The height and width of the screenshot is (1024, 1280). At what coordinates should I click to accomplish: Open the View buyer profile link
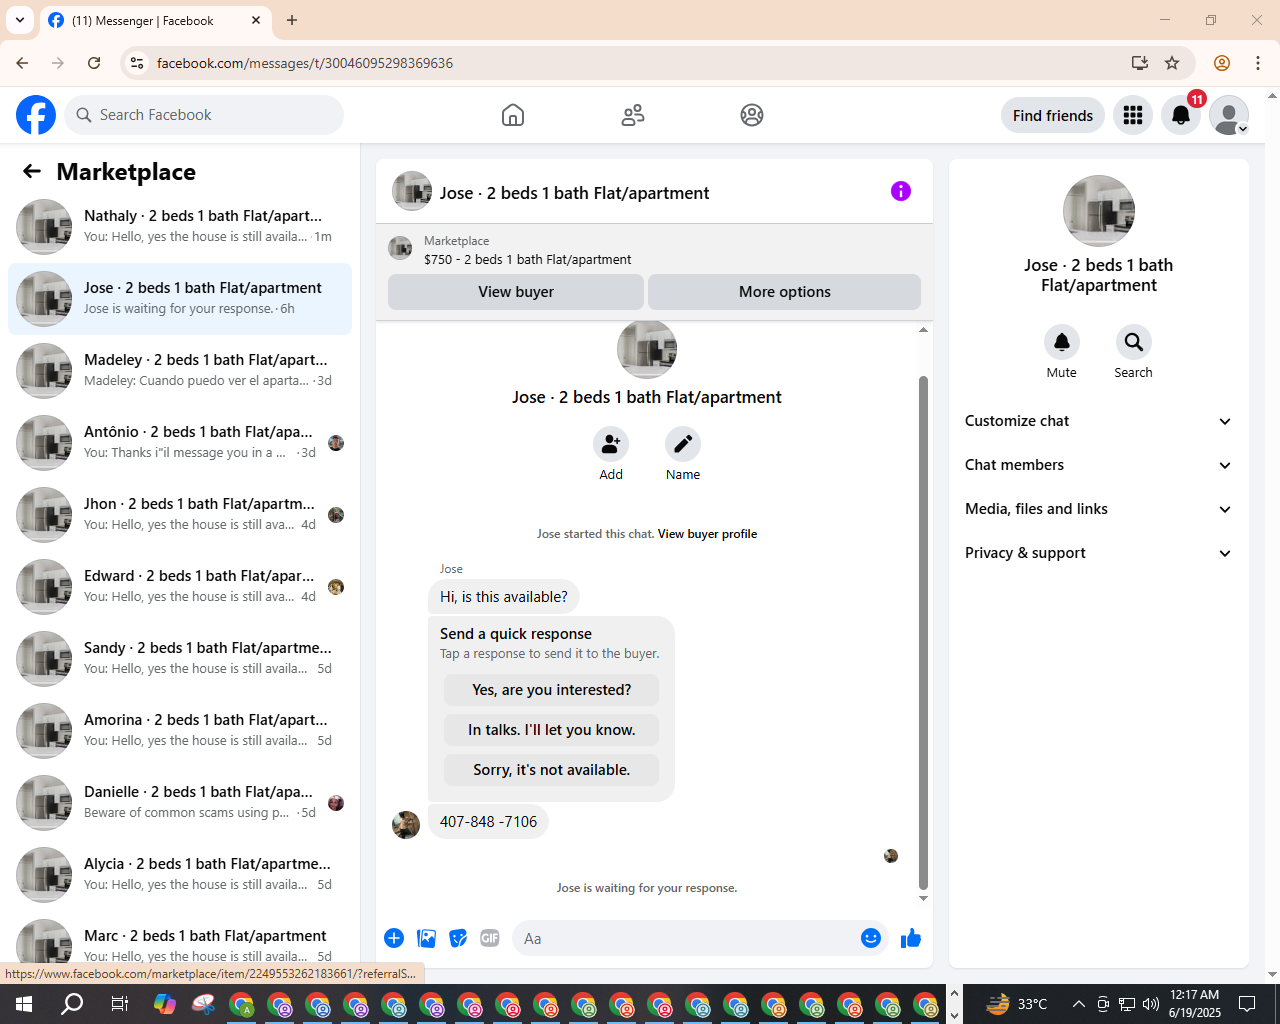pos(707,534)
